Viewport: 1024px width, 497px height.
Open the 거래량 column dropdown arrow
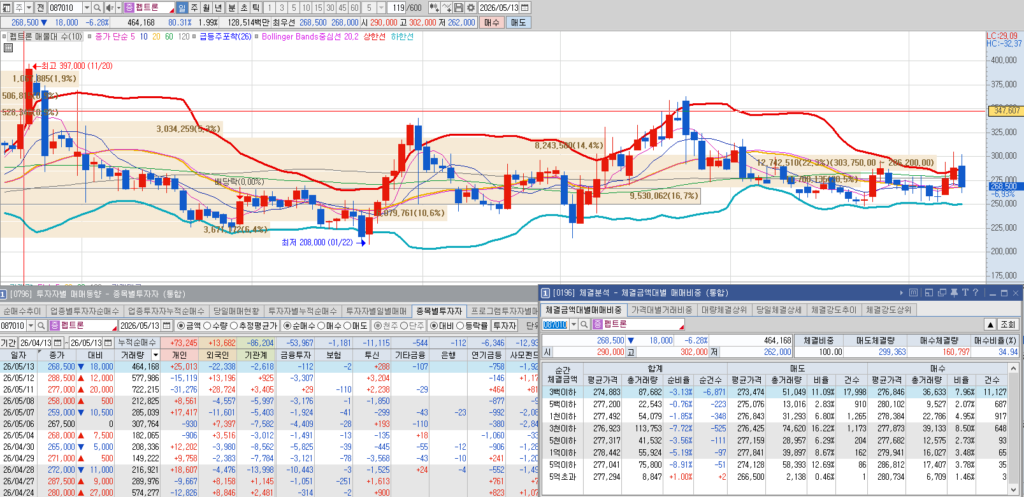(x=155, y=355)
